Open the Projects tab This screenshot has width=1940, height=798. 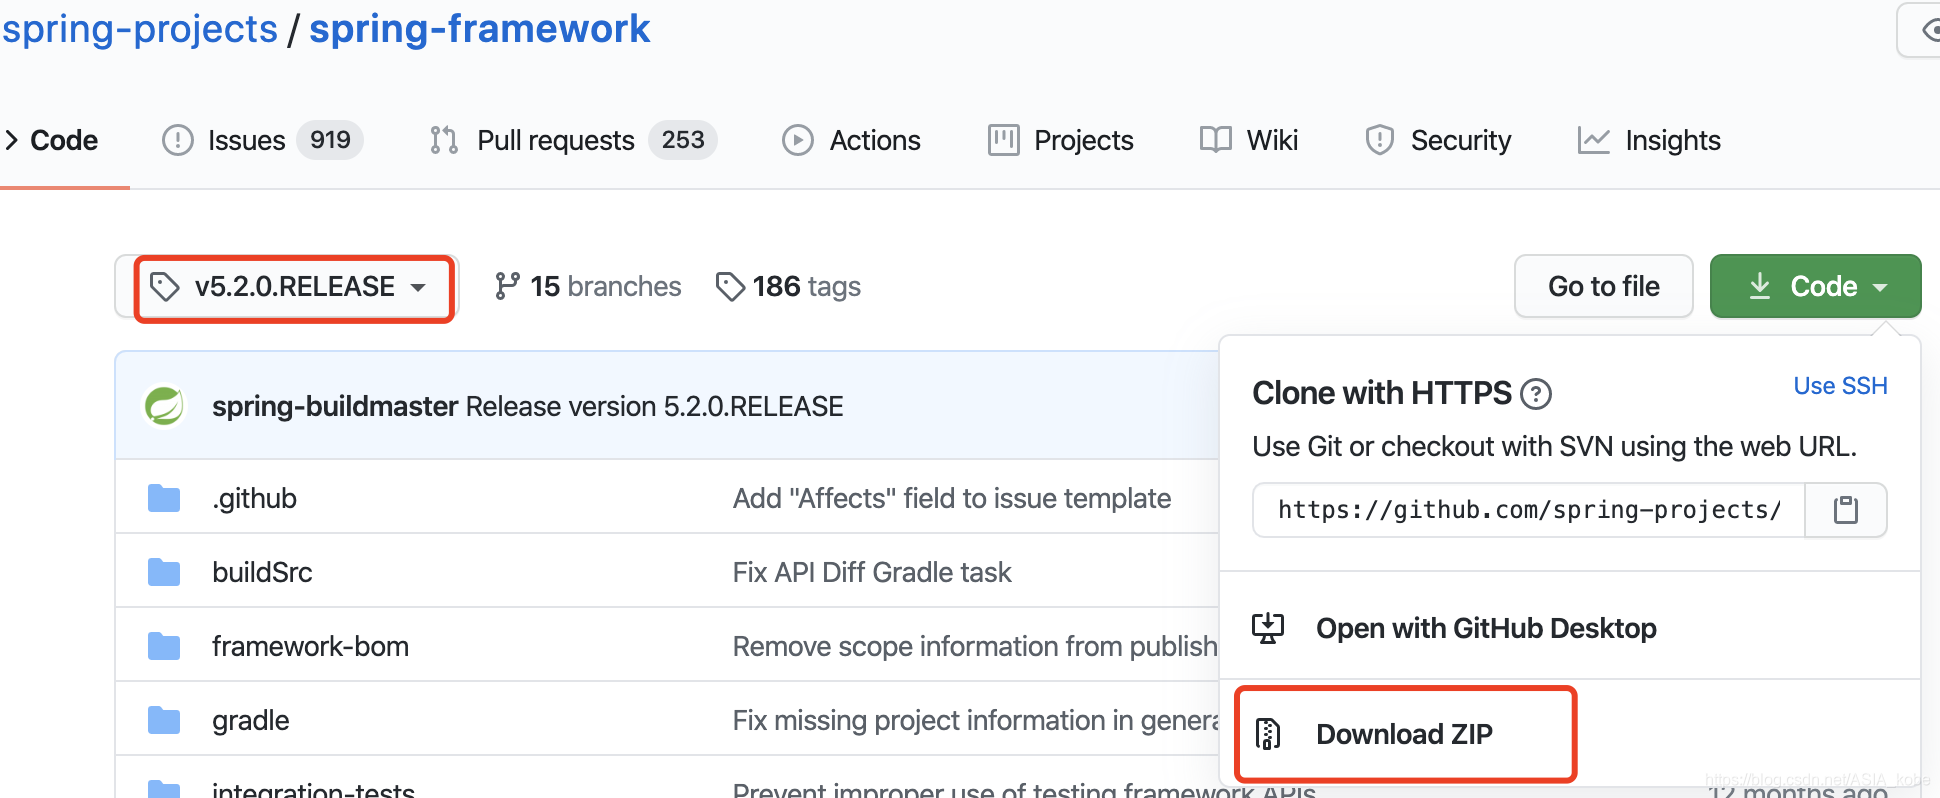click(1060, 140)
